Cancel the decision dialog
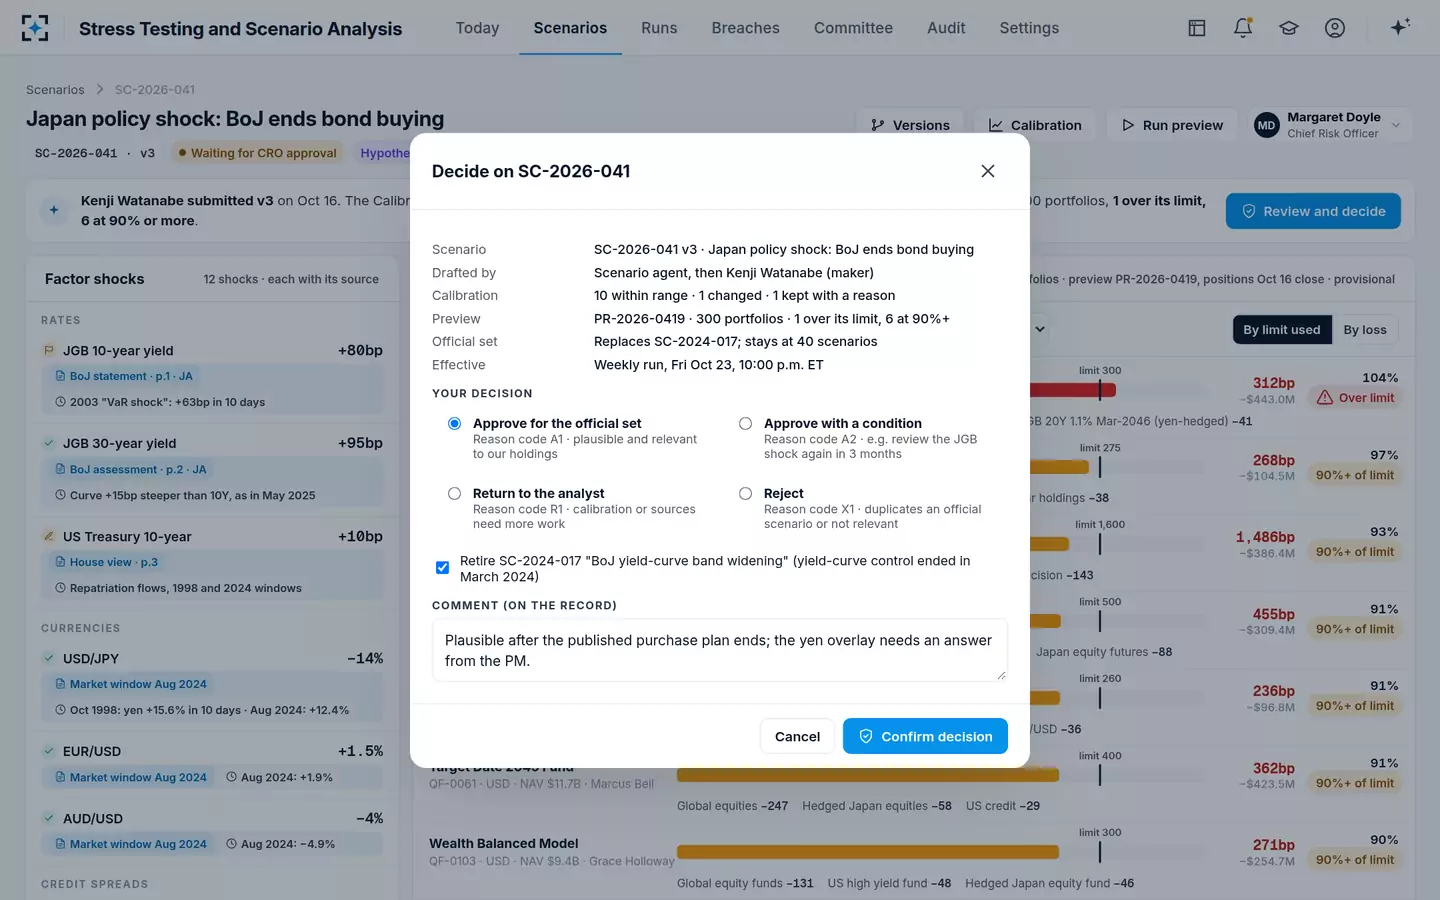The image size is (1440, 900). 797,736
